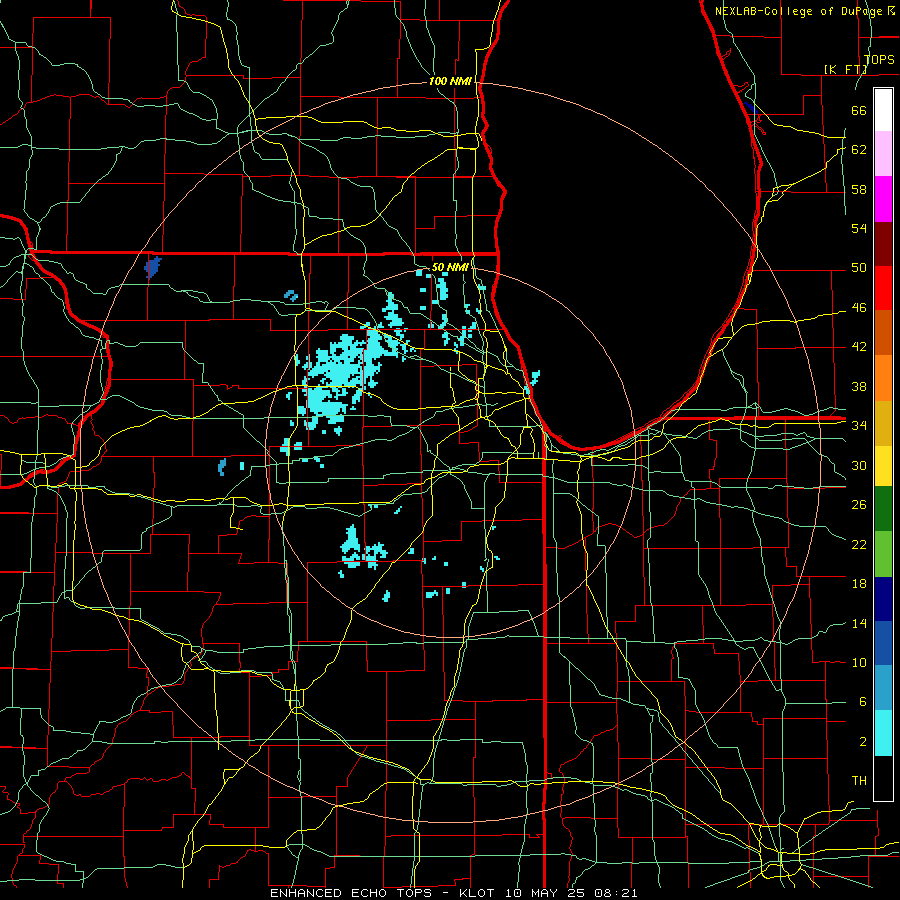Select the 26 legend value
Viewport: 900px width, 900px height.
(859, 505)
